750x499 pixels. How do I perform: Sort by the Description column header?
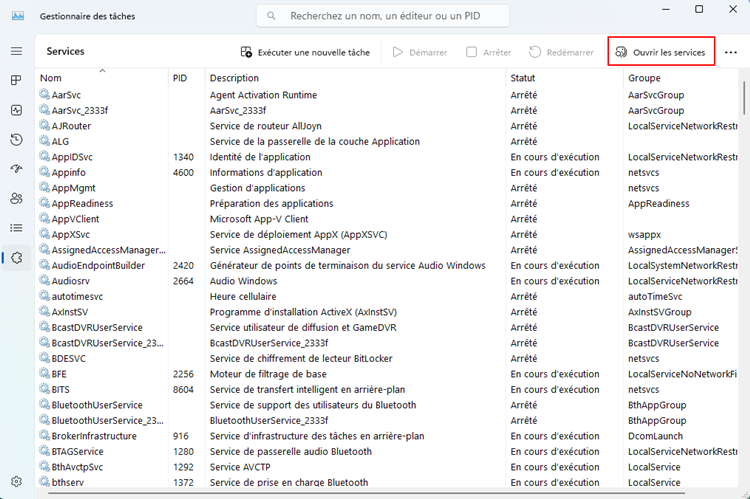[234, 78]
